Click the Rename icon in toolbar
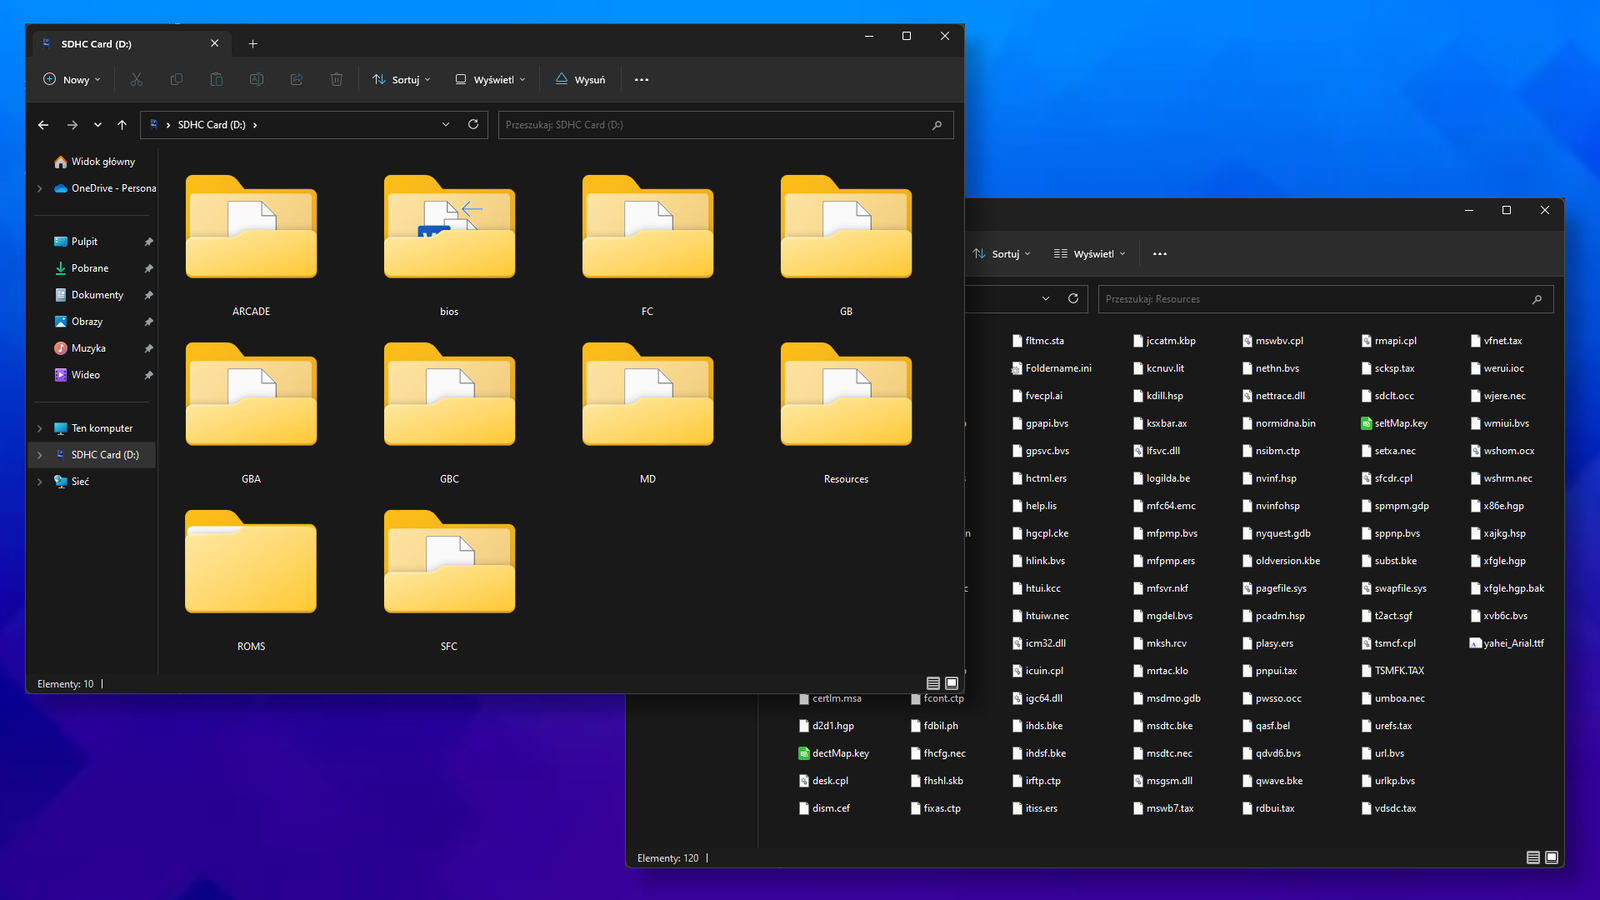This screenshot has height=900, width=1600. pos(257,80)
